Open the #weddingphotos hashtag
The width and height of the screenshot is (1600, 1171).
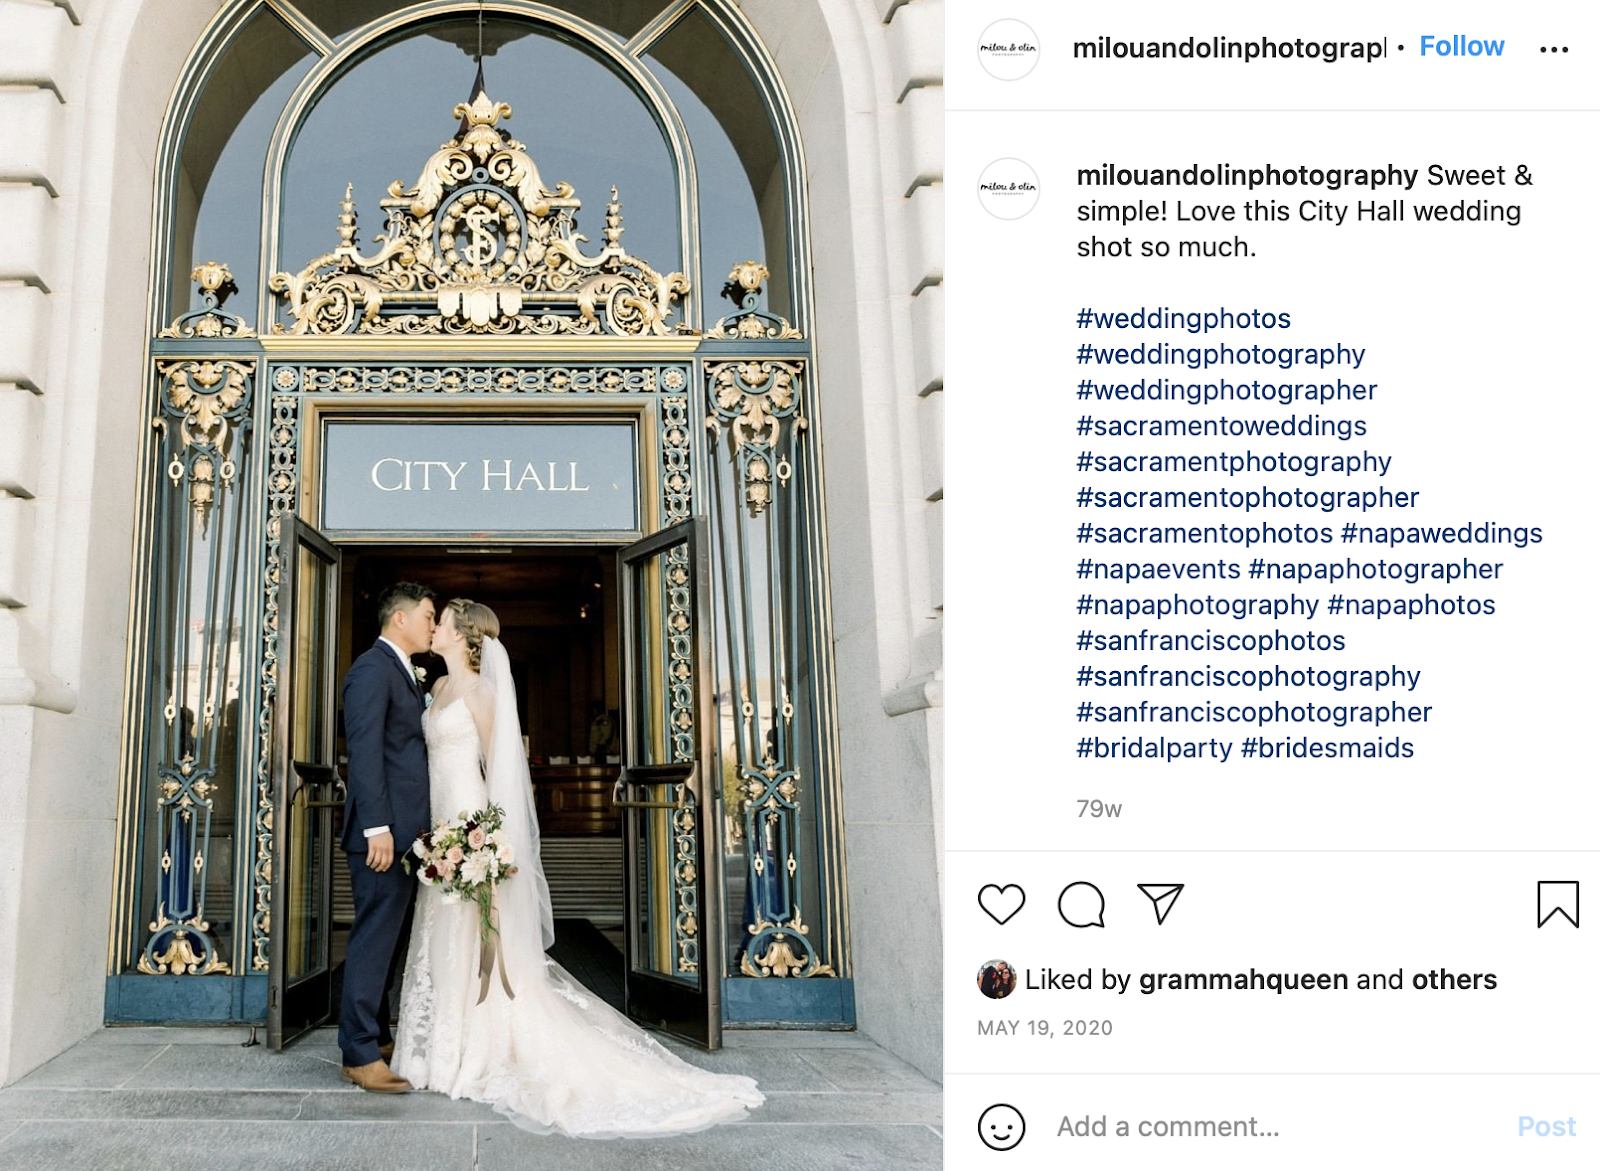pyautogui.click(x=1183, y=319)
